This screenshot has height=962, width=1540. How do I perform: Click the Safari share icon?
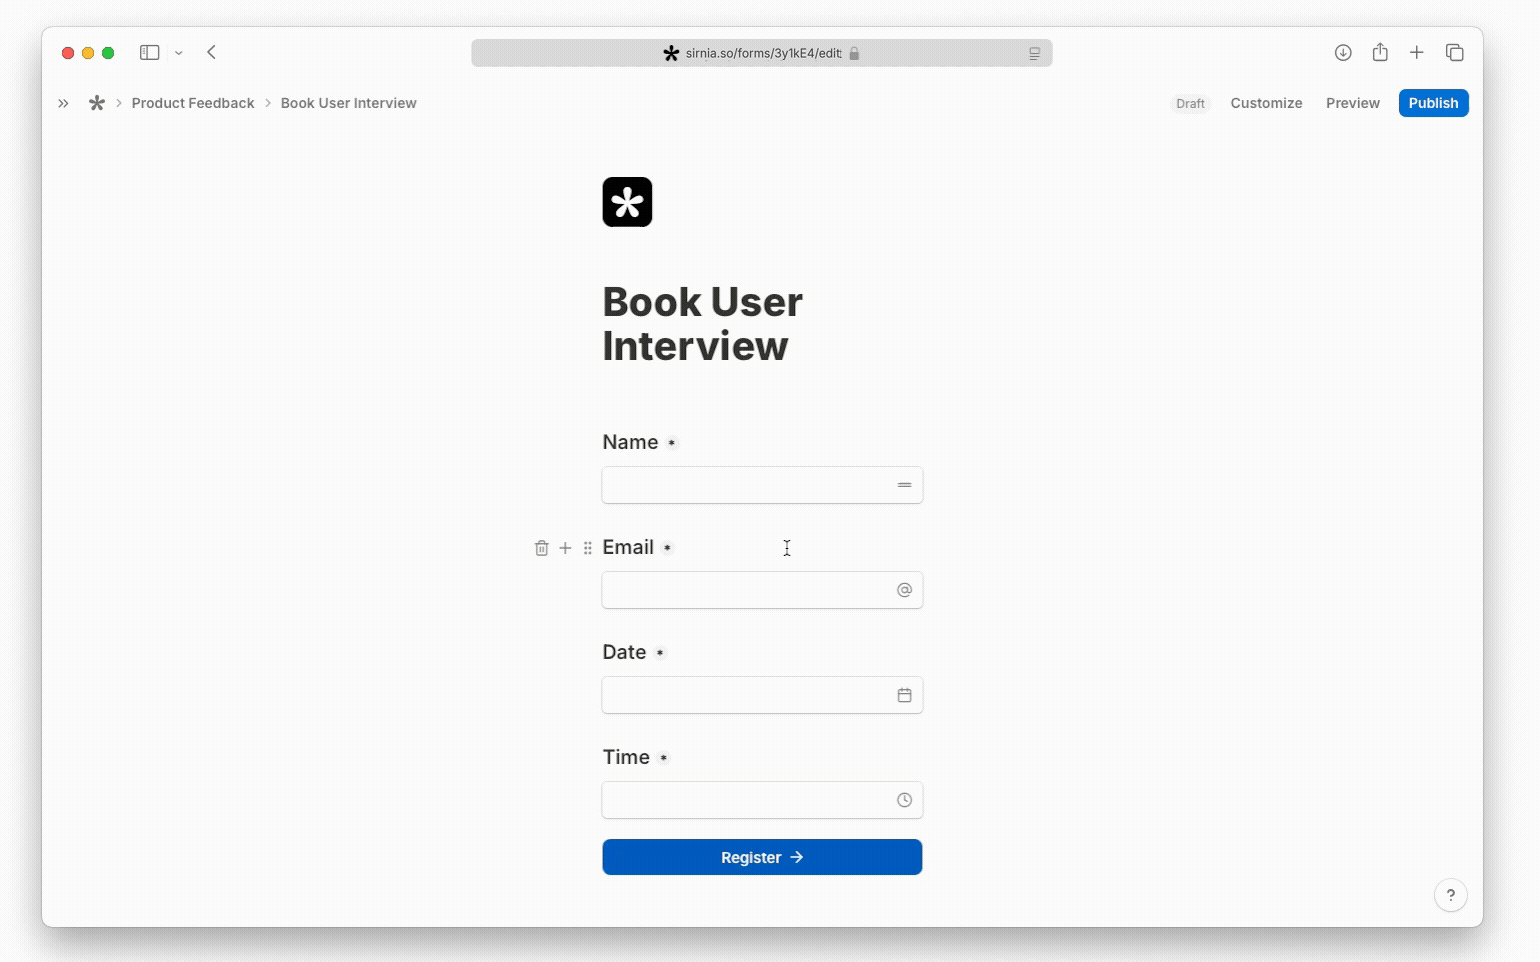(1380, 52)
